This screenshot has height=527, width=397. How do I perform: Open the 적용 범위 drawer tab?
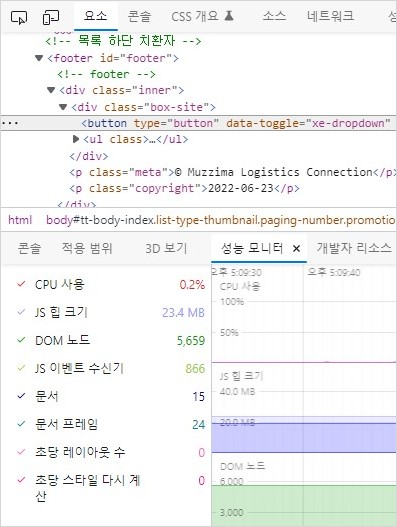[87, 248]
